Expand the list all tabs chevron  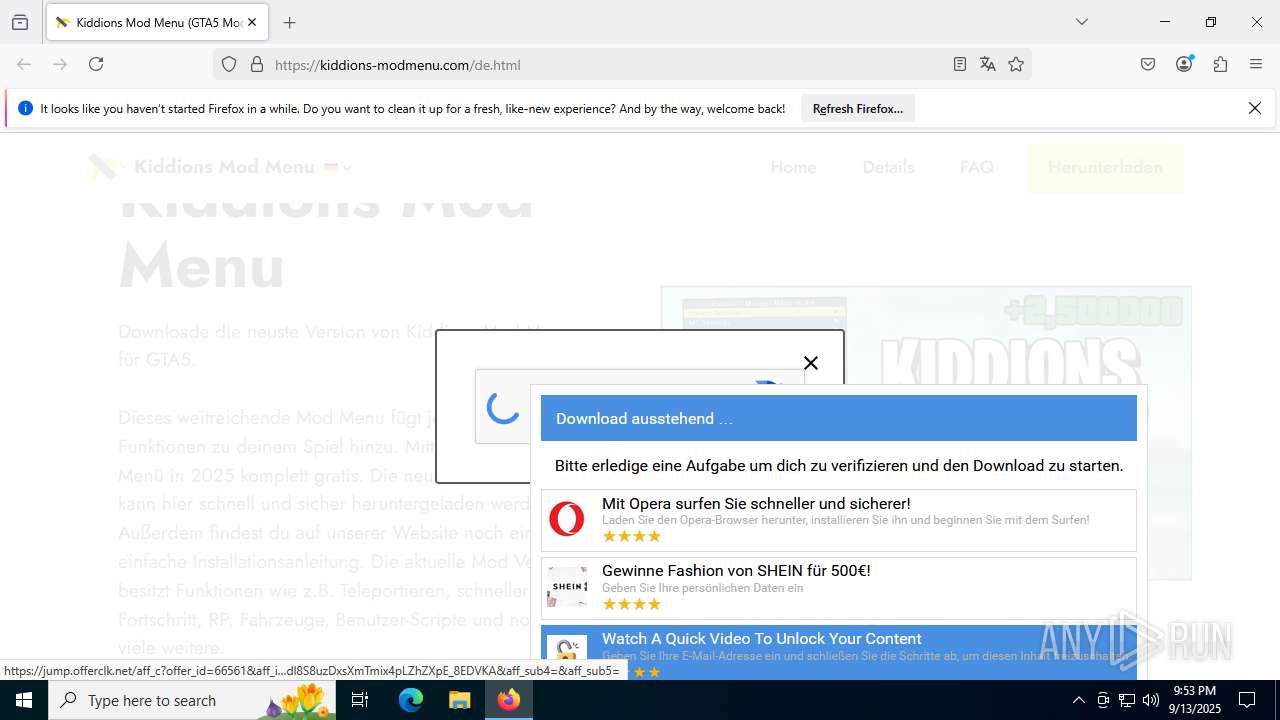[x=1081, y=22]
